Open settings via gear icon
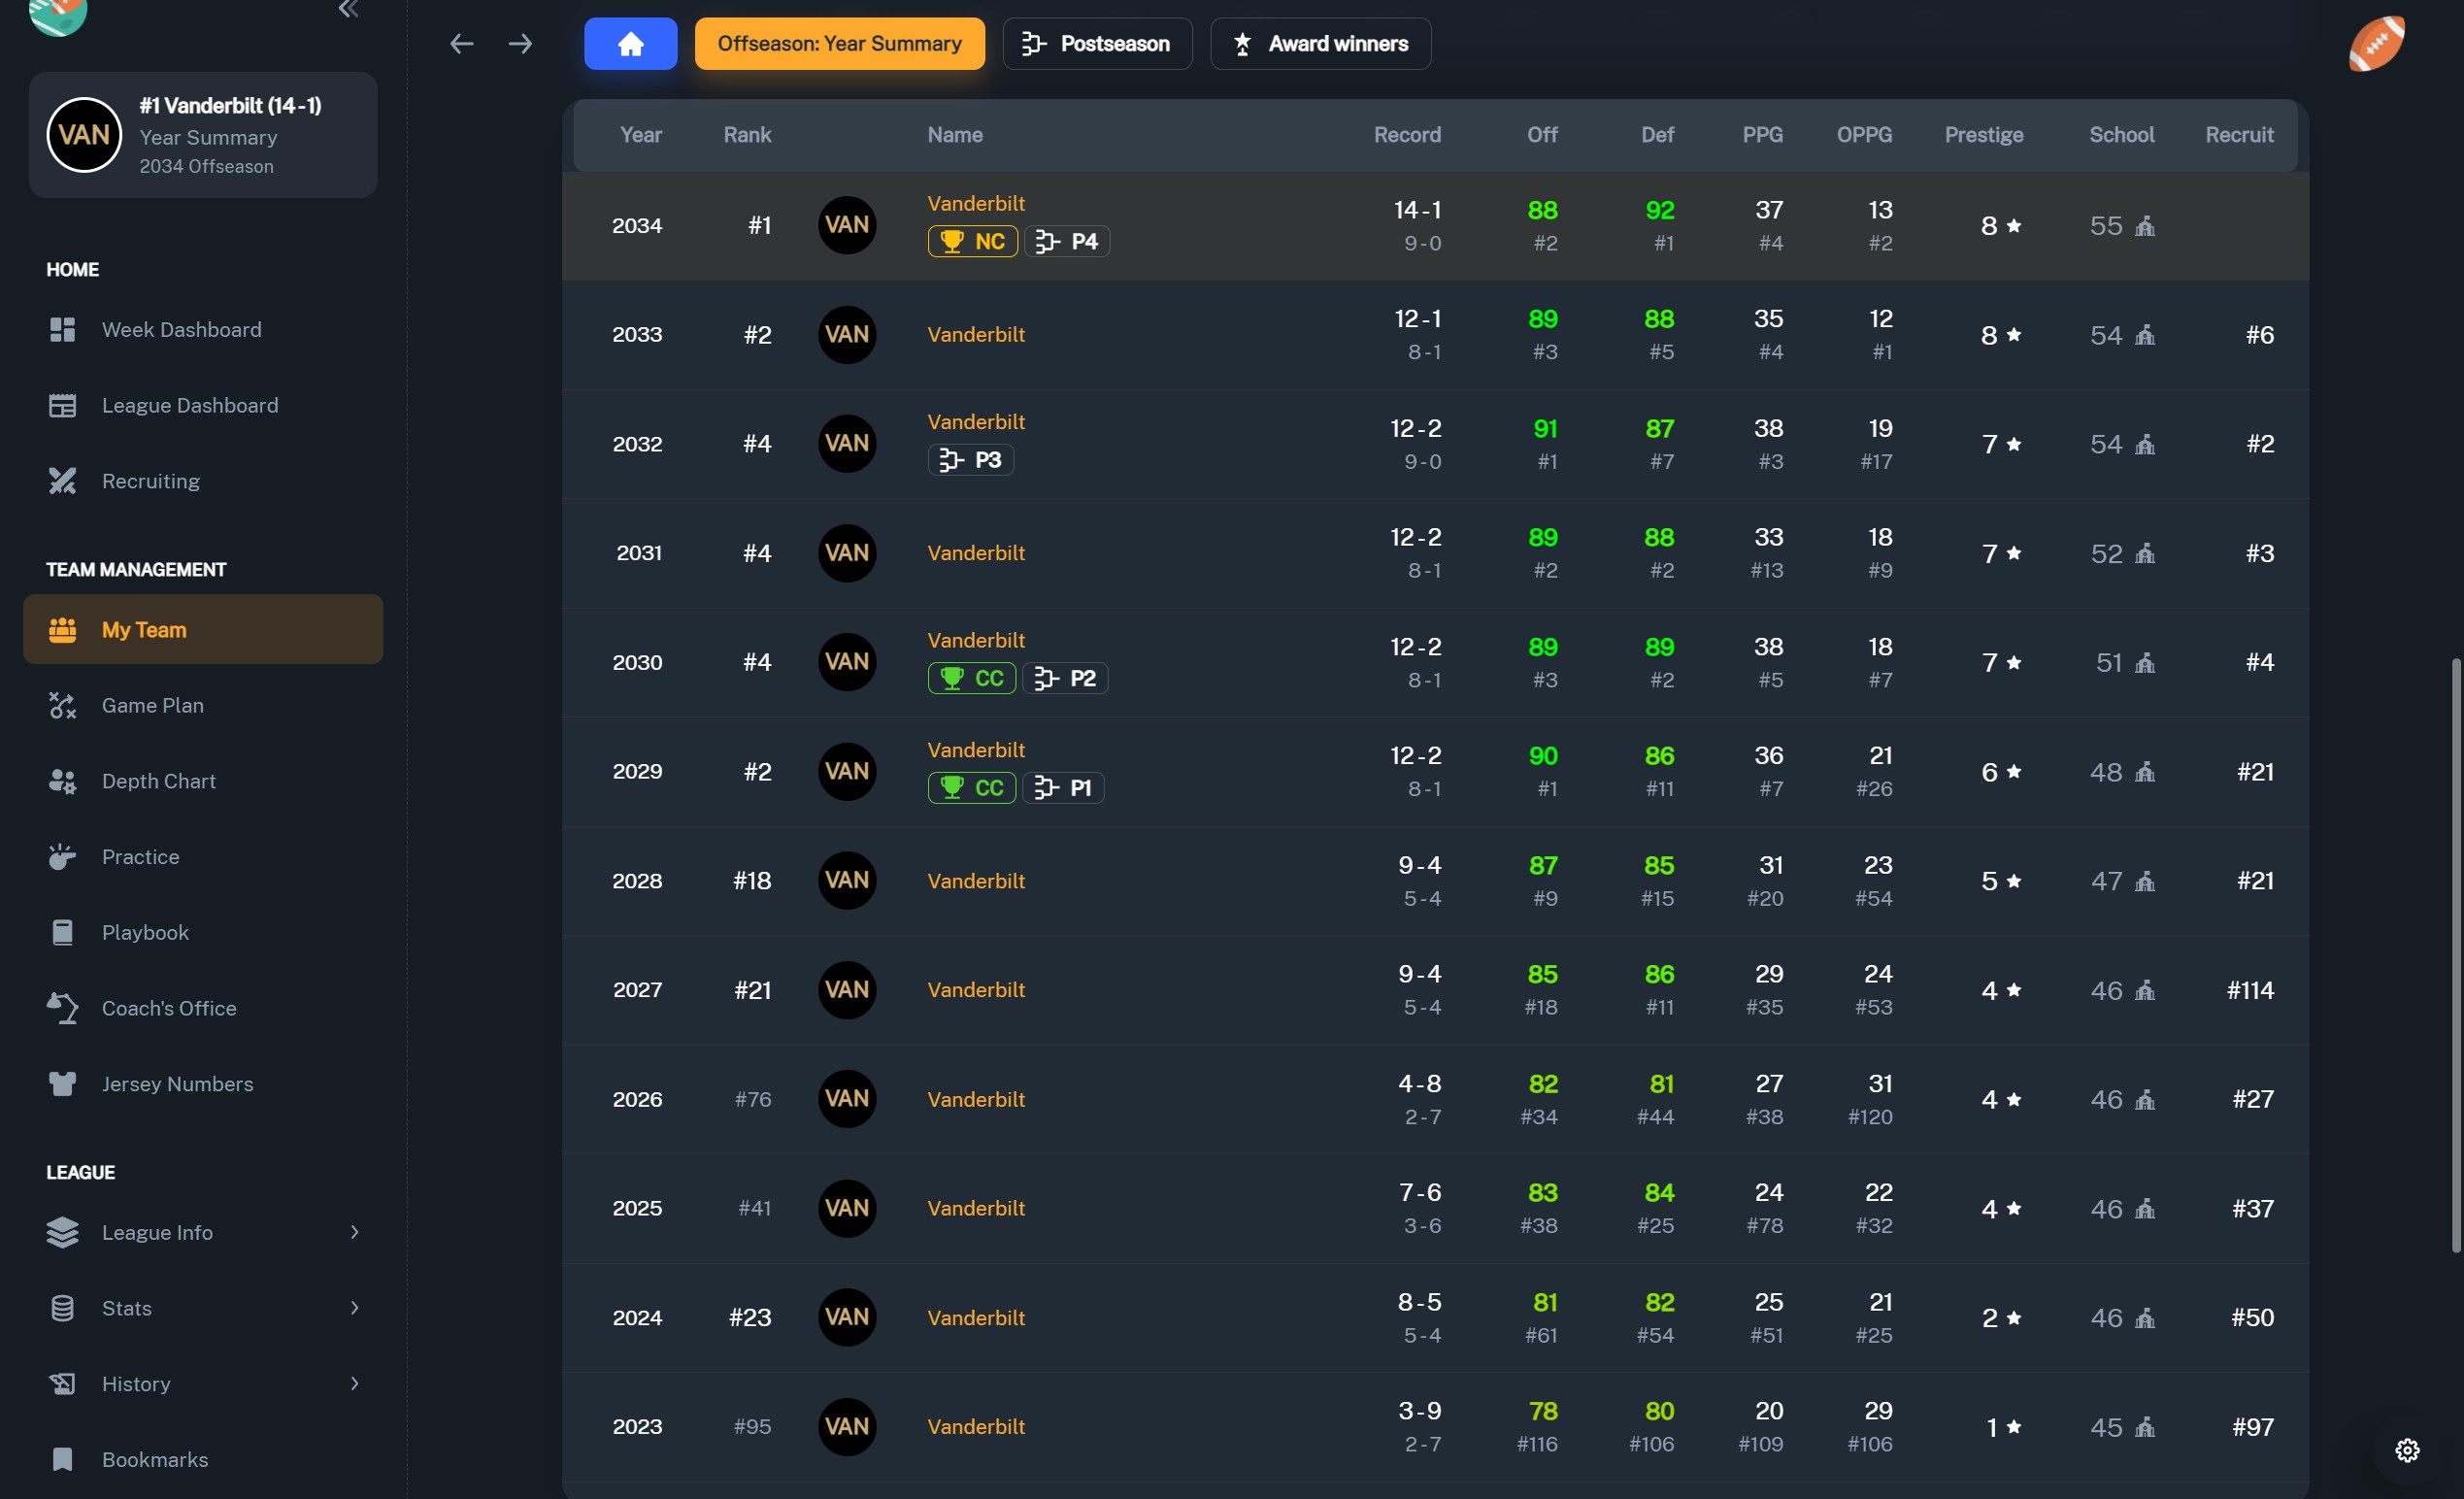The width and height of the screenshot is (2464, 1499). (2407, 1450)
